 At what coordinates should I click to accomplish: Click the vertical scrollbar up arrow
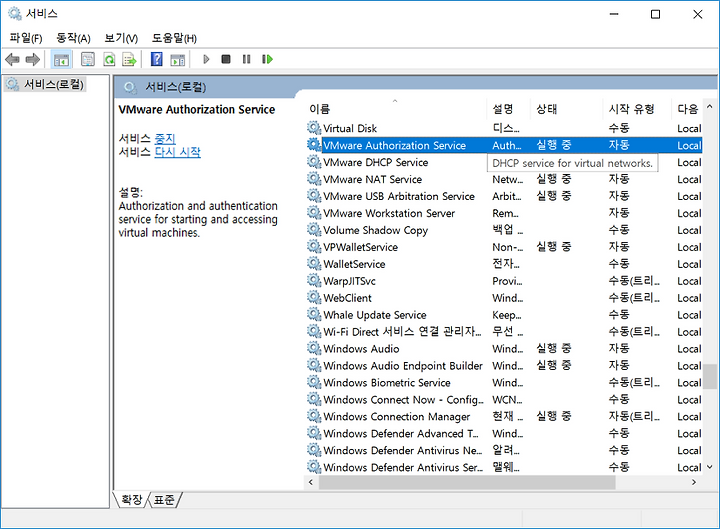[709, 107]
